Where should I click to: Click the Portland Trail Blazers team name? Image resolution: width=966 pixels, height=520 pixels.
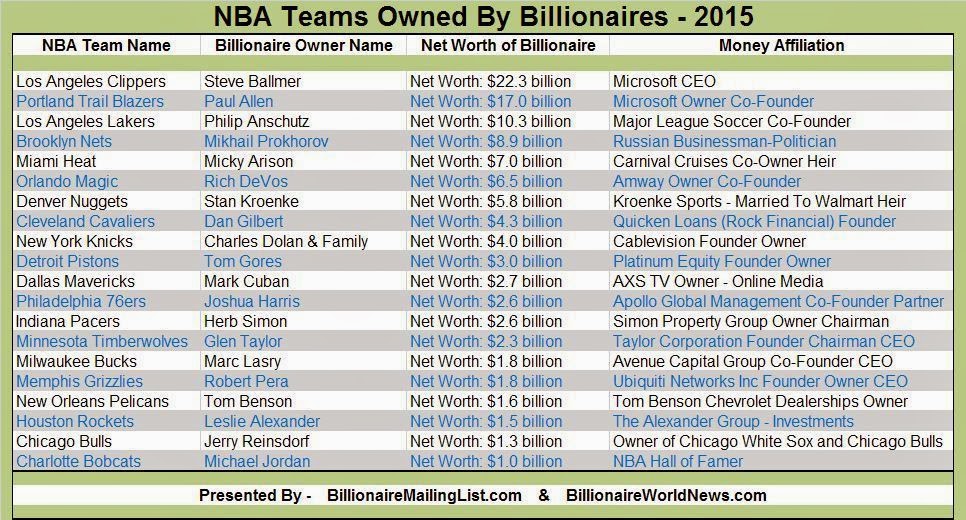(x=90, y=101)
